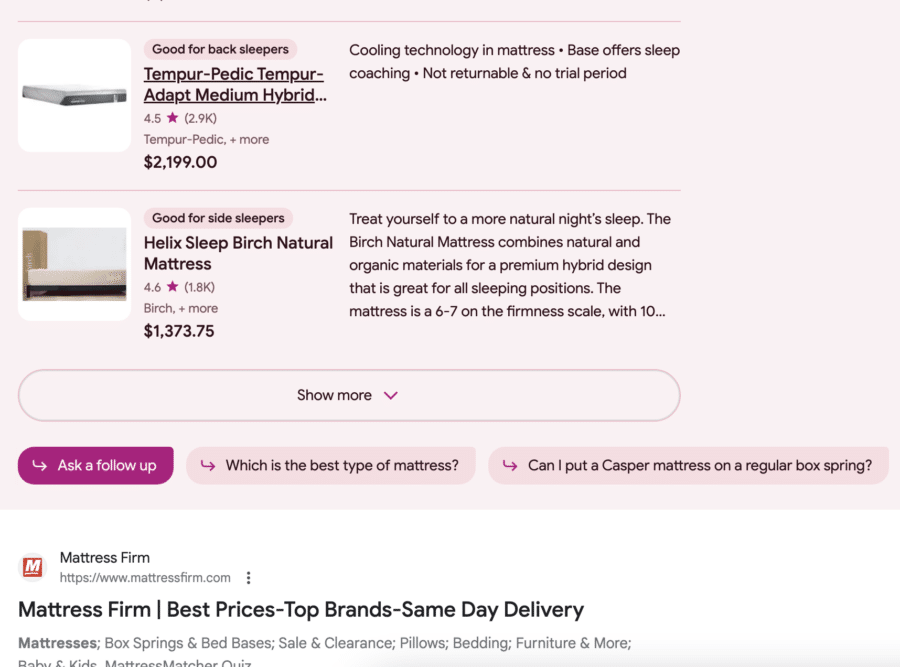The image size is (900, 667).
Task: Open the Helix Sleep Birch mattress thumbnail
Action: point(75,264)
